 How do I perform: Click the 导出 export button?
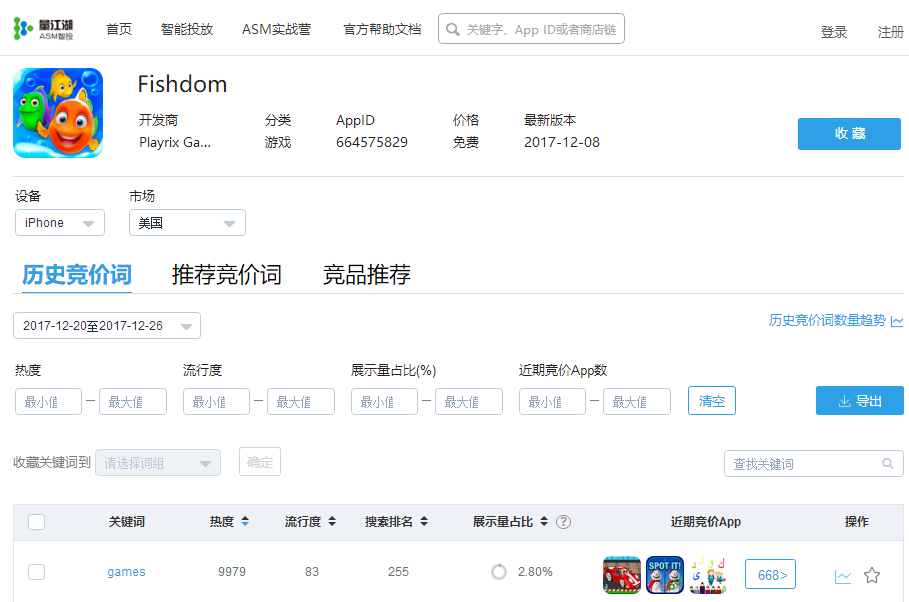click(860, 401)
